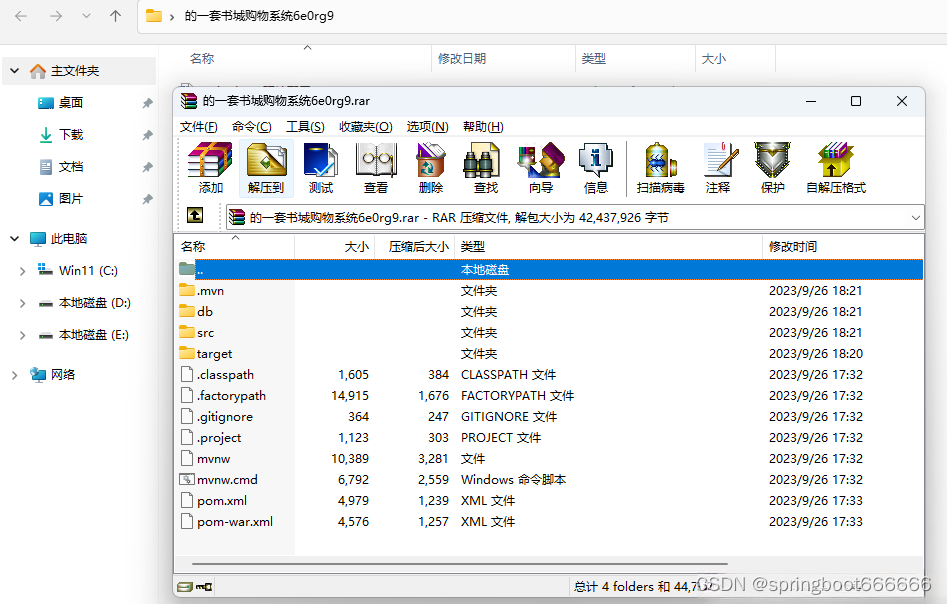Select the .mvn folder icon

187,291
